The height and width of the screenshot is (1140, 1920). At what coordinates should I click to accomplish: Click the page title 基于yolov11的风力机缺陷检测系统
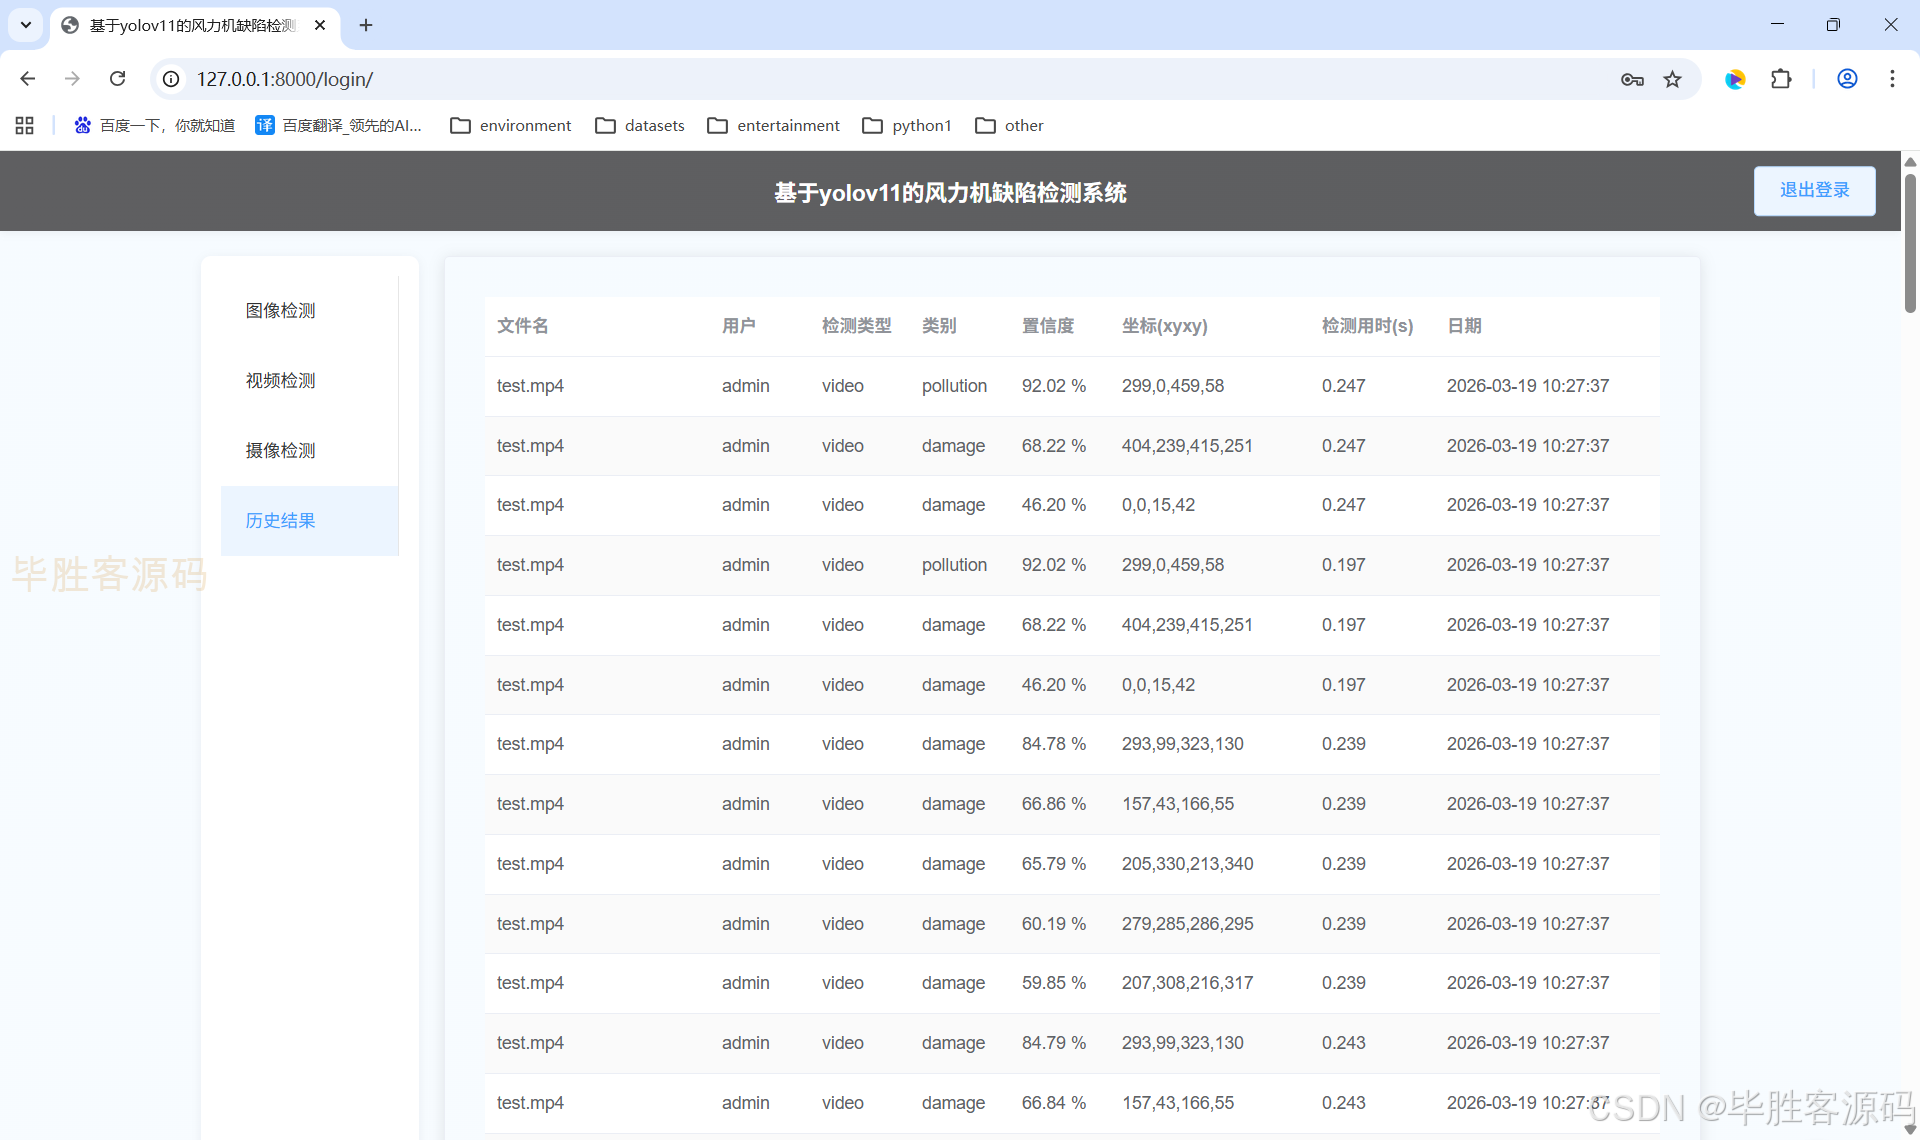click(950, 192)
